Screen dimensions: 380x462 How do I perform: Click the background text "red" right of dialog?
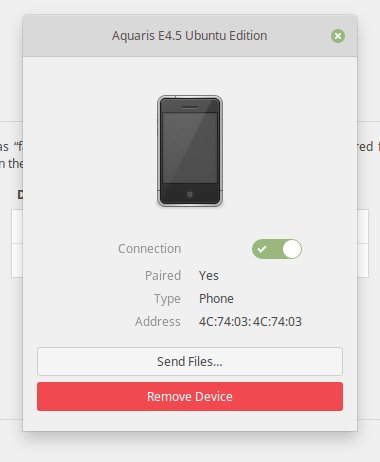click(x=365, y=146)
